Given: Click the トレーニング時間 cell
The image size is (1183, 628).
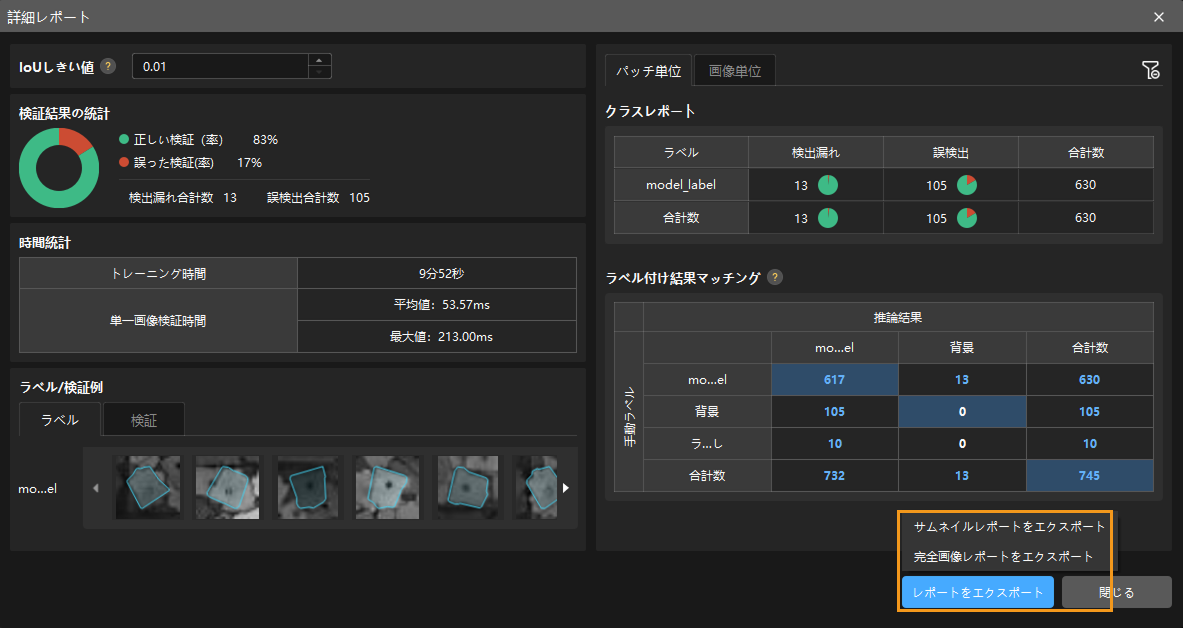Looking at the screenshot, I should click(158, 273).
